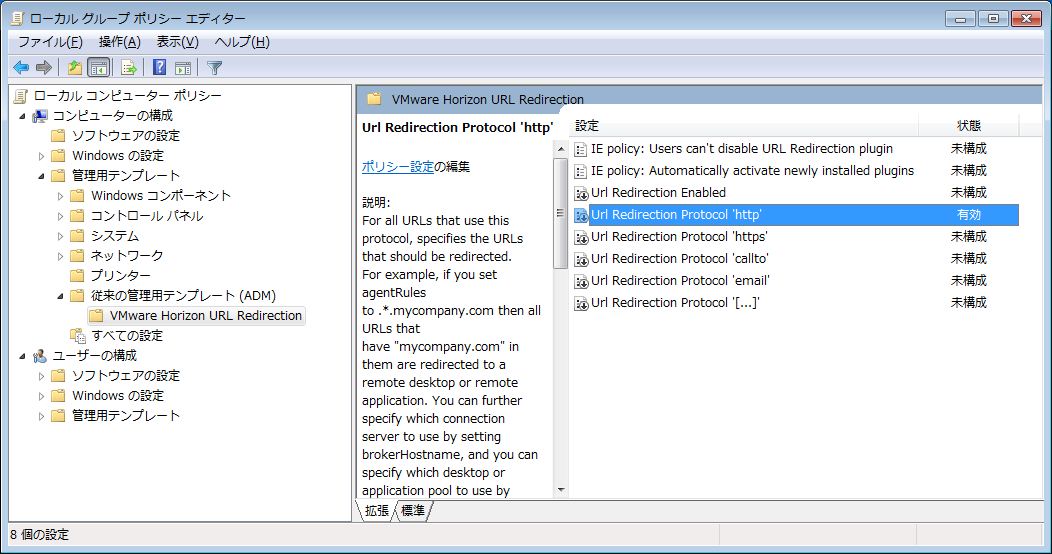Click the Filter funnel toolbar icon
This screenshot has height=554, width=1052.
pos(215,68)
